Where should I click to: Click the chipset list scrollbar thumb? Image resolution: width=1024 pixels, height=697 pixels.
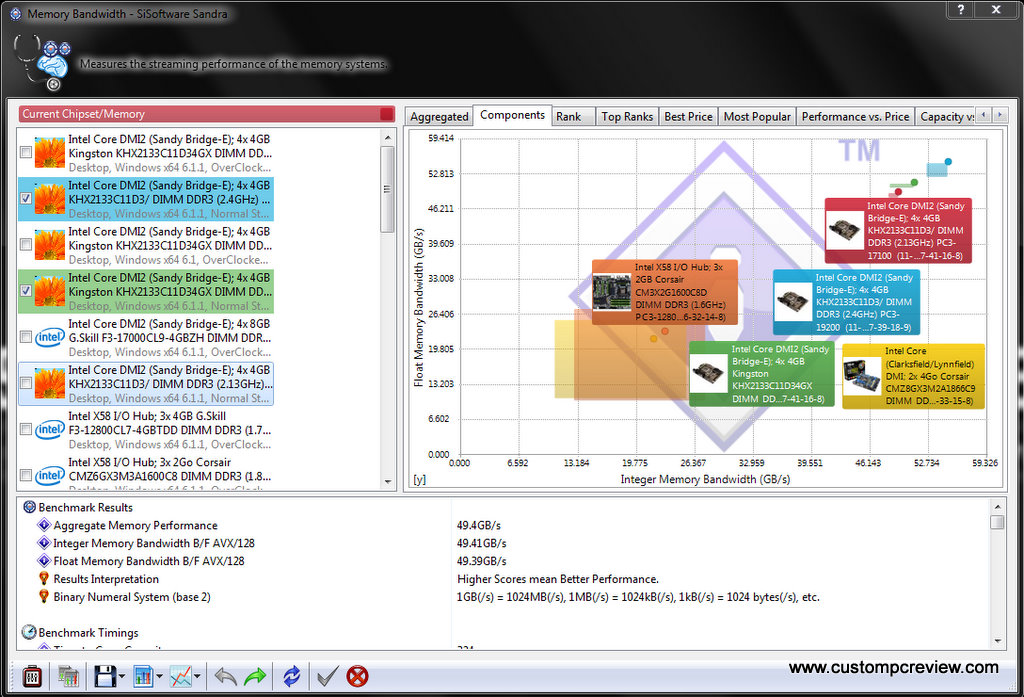(388, 189)
